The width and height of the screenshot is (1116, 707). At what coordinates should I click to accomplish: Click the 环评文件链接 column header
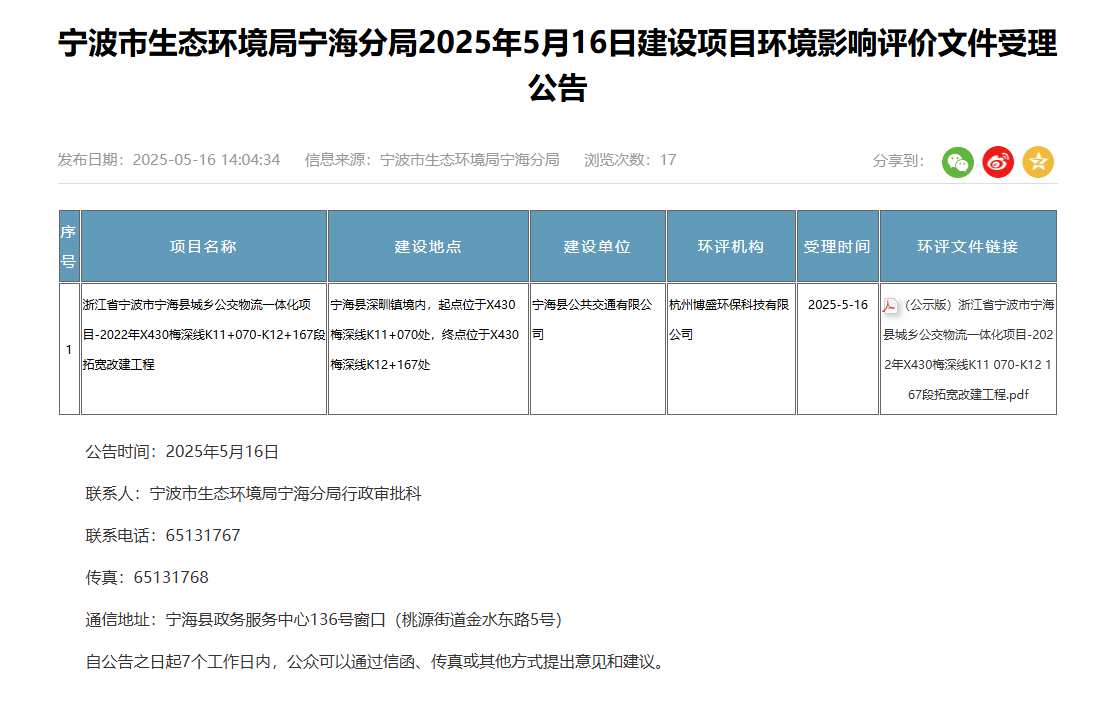click(x=967, y=246)
